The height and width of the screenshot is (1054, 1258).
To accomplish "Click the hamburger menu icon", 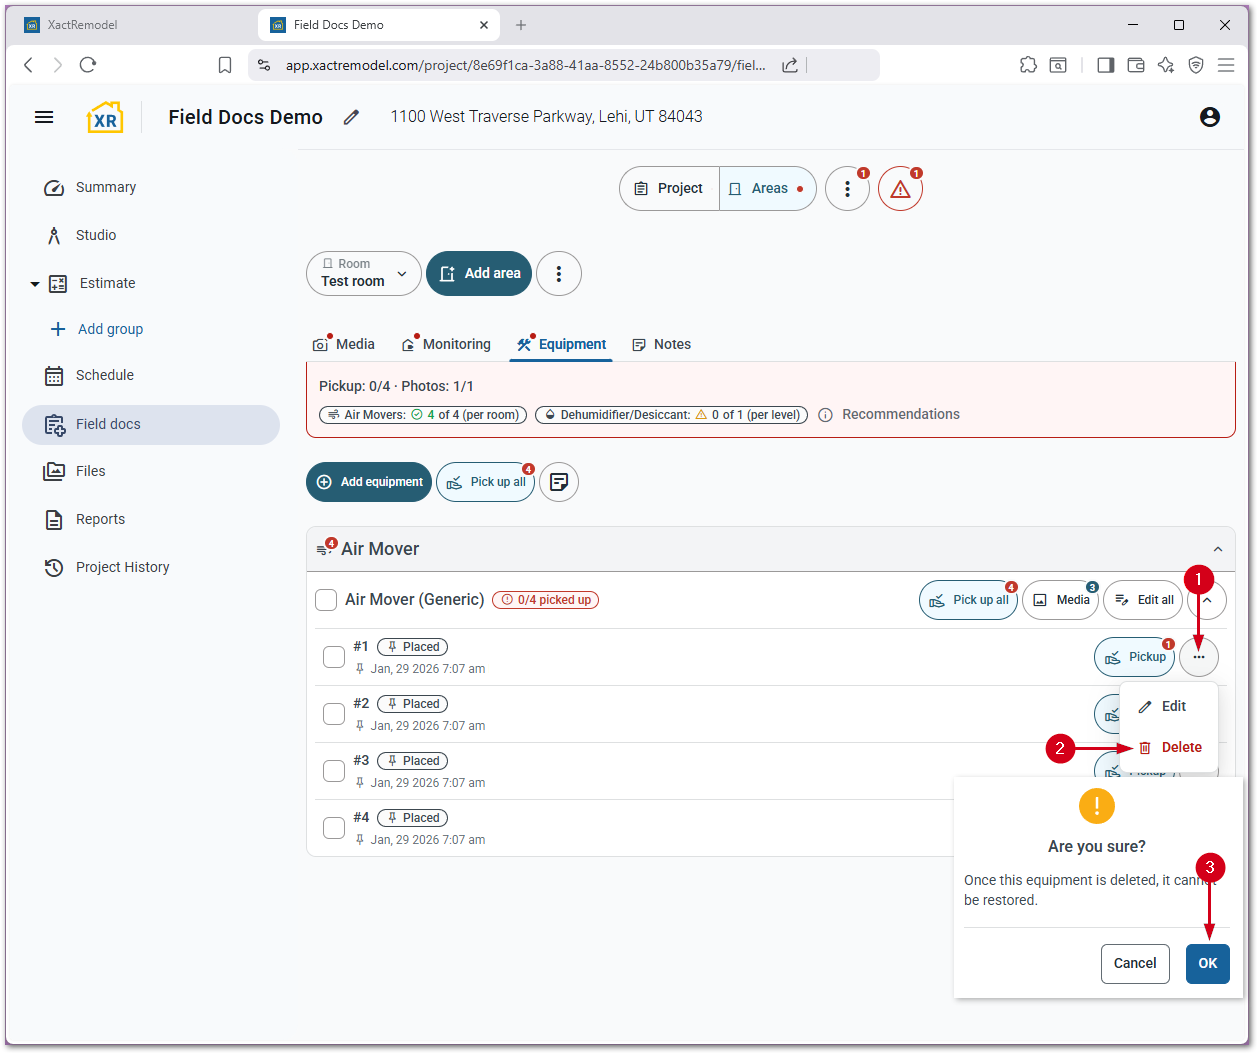I will tap(44, 117).
